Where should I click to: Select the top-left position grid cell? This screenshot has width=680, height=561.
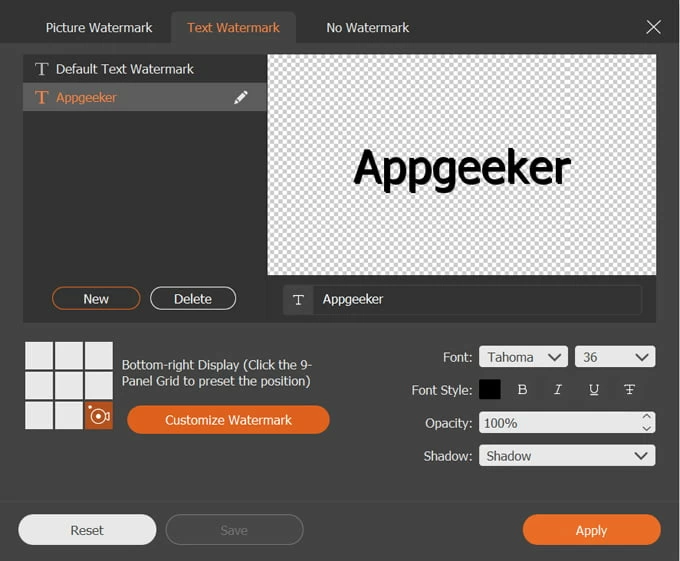pos(39,355)
